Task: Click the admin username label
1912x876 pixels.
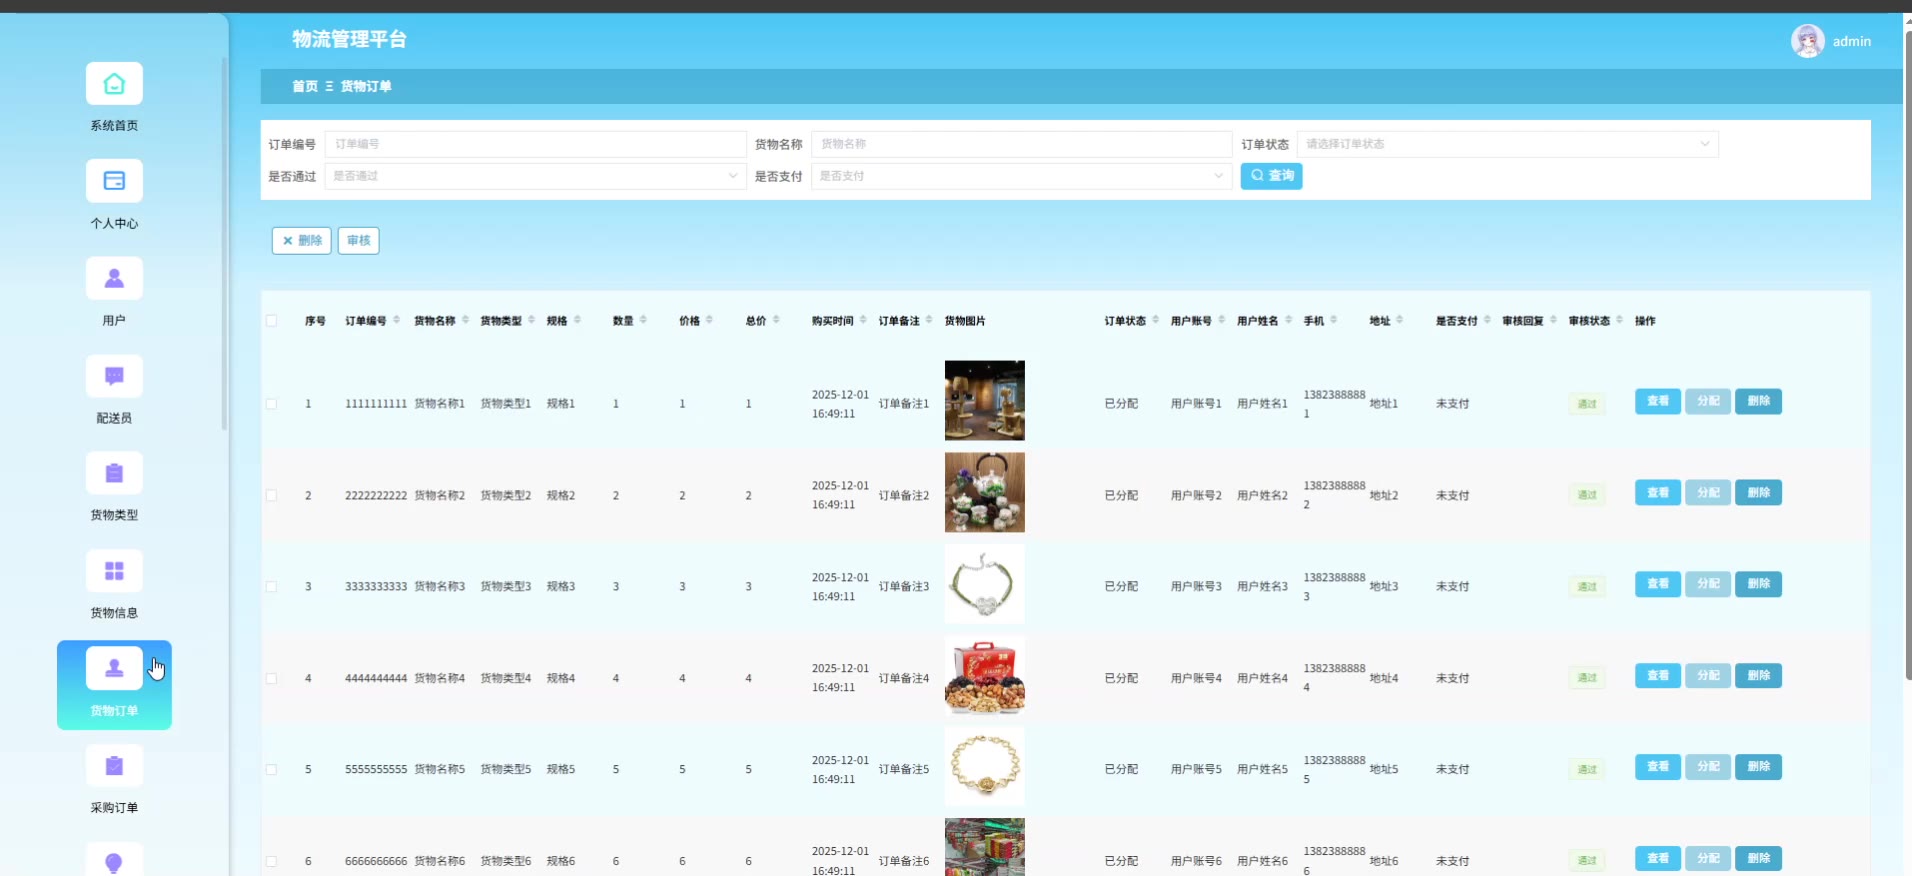Action: pos(1852,42)
